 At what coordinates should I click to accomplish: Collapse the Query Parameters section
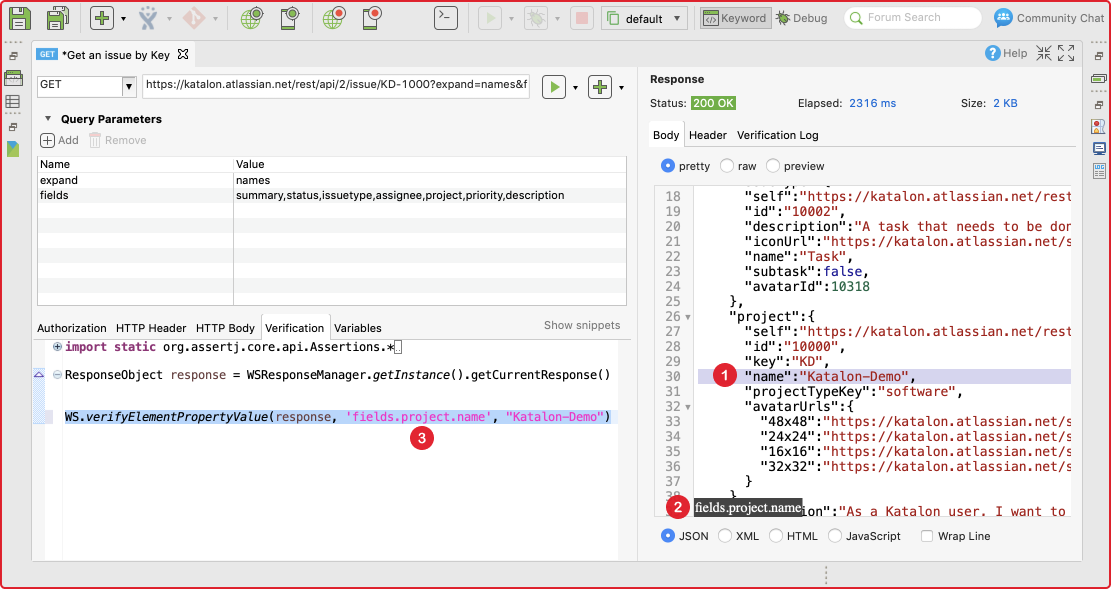tap(47, 119)
